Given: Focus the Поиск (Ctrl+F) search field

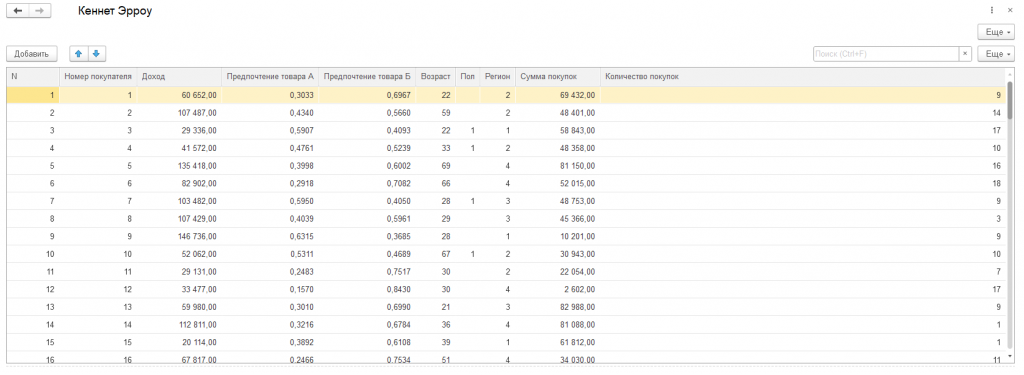Looking at the screenshot, I should [886, 54].
